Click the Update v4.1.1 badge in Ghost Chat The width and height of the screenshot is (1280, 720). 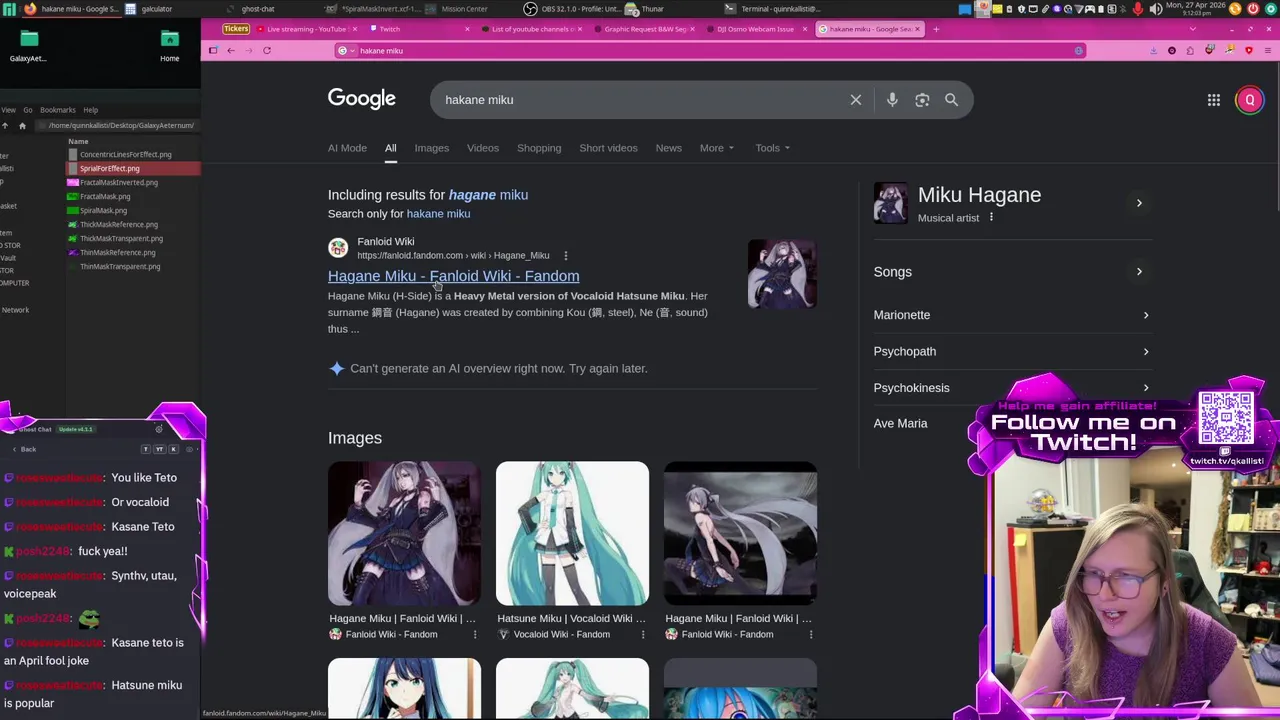[75, 429]
